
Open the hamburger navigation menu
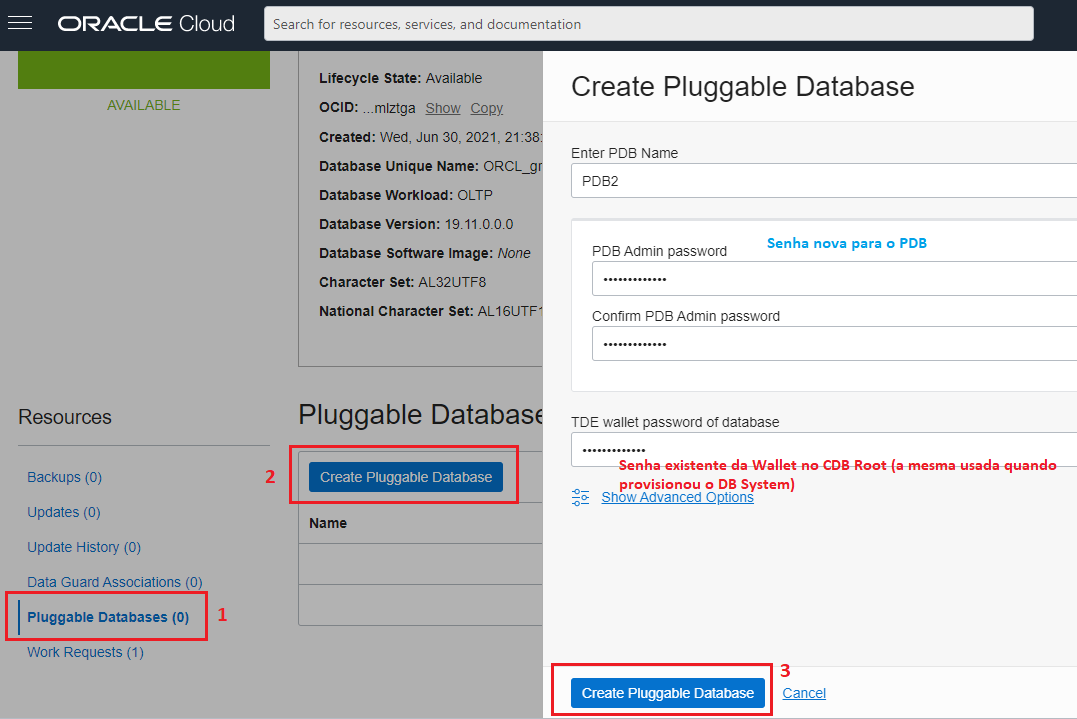tap(21, 23)
